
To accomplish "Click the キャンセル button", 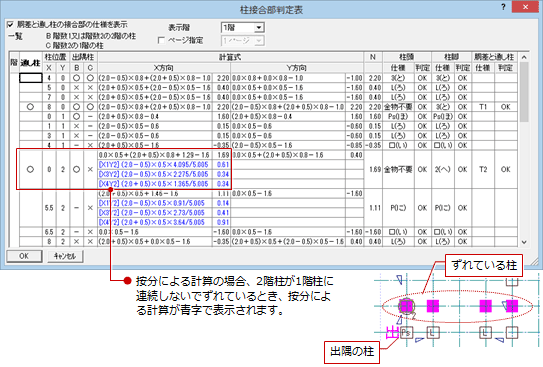I will (65, 256).
